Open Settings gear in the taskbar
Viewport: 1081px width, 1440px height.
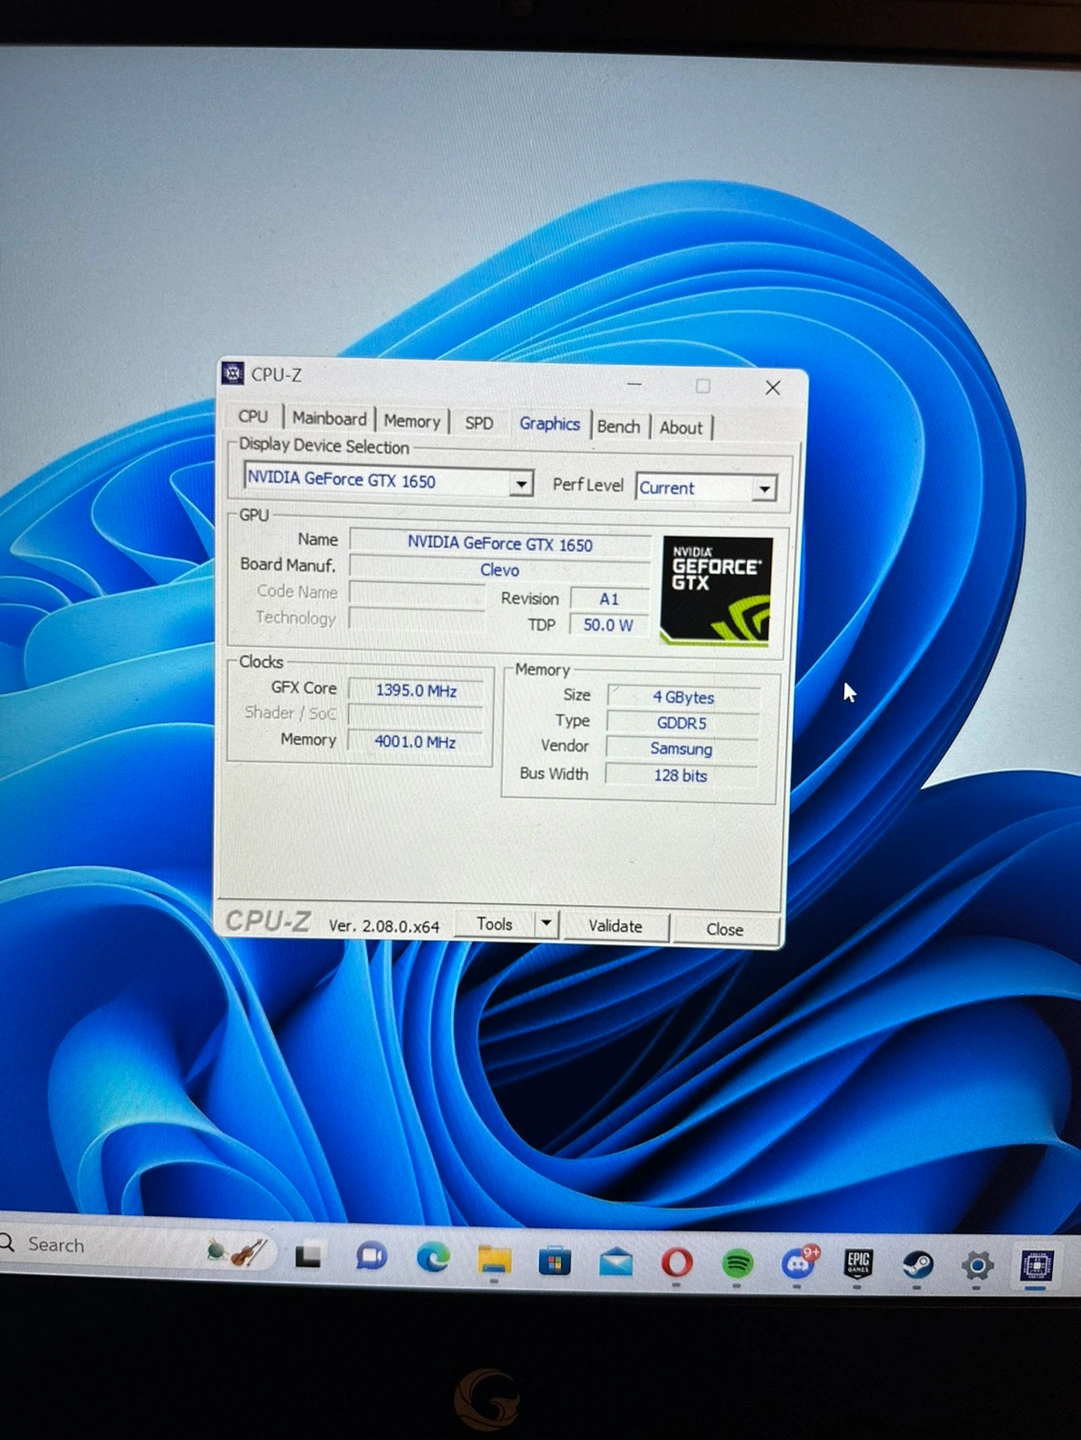click(977, 1266)
